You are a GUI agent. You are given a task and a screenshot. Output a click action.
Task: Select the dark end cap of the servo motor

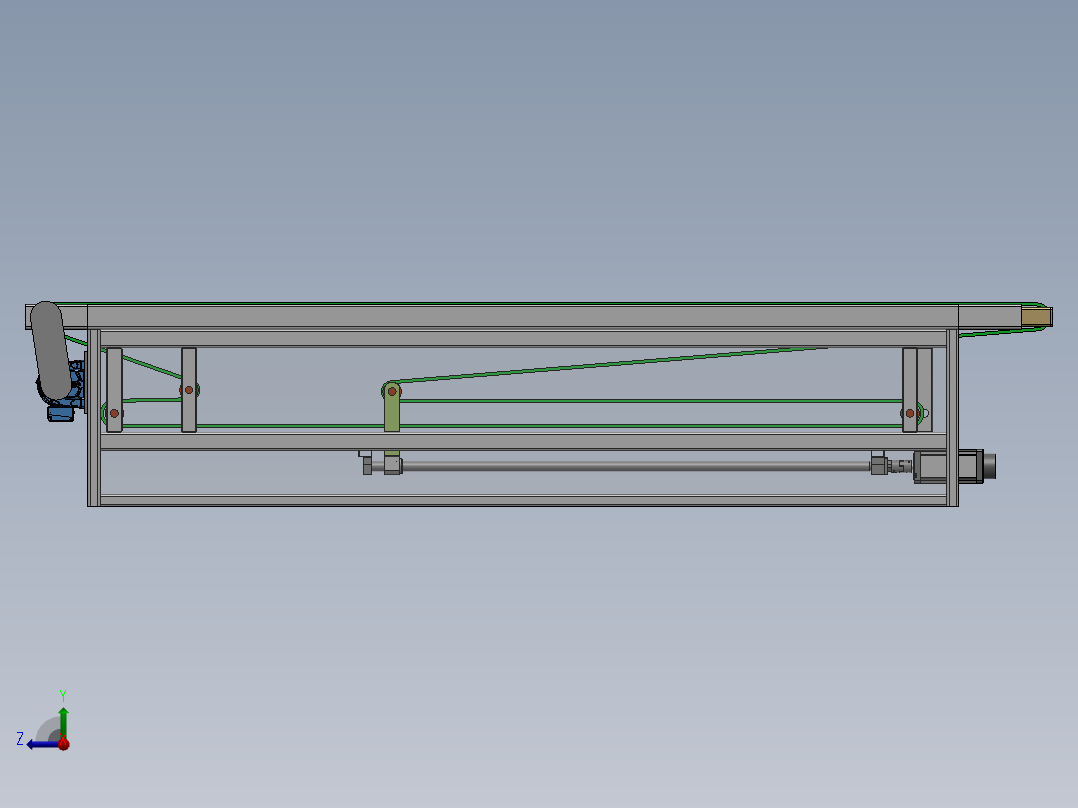989,466
